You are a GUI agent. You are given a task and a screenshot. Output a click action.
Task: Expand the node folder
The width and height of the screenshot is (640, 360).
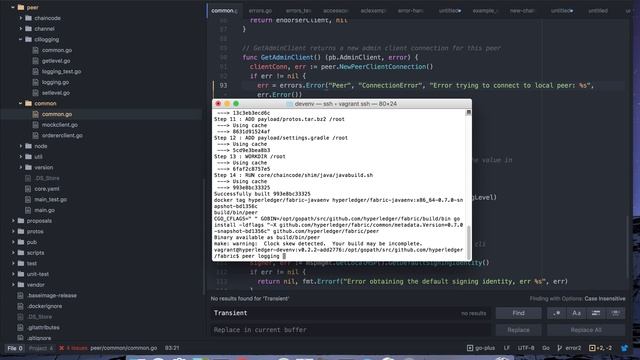click(x=21, y=146)
